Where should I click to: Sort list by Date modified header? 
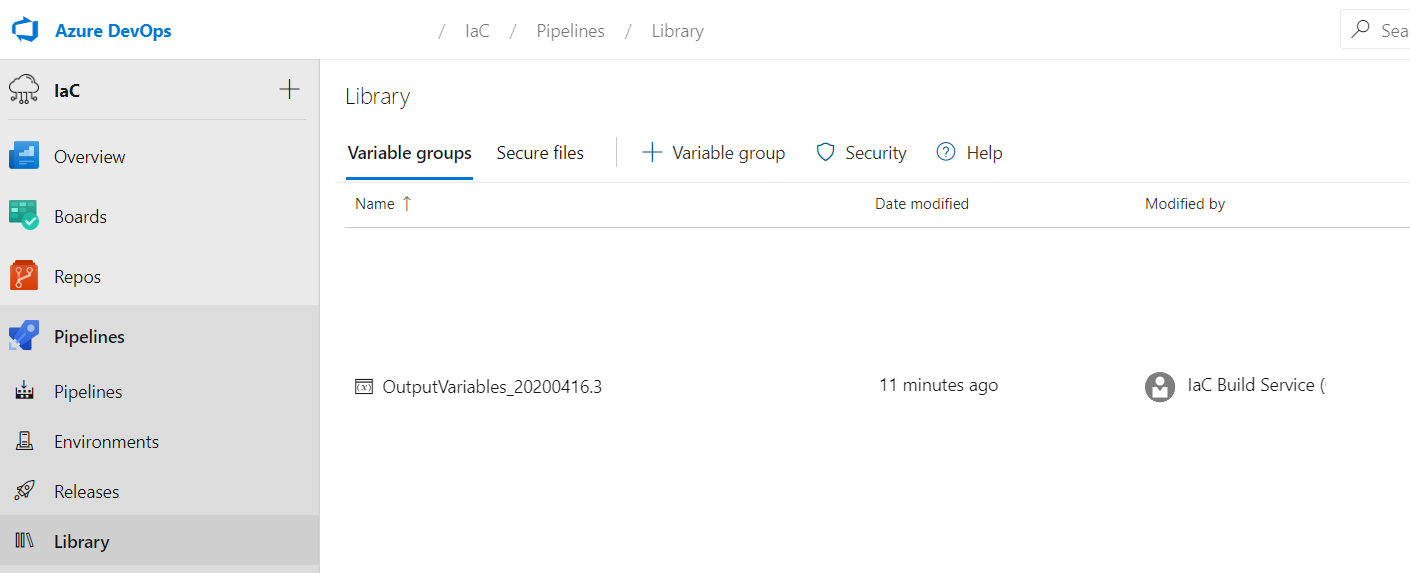pos(921,204)
